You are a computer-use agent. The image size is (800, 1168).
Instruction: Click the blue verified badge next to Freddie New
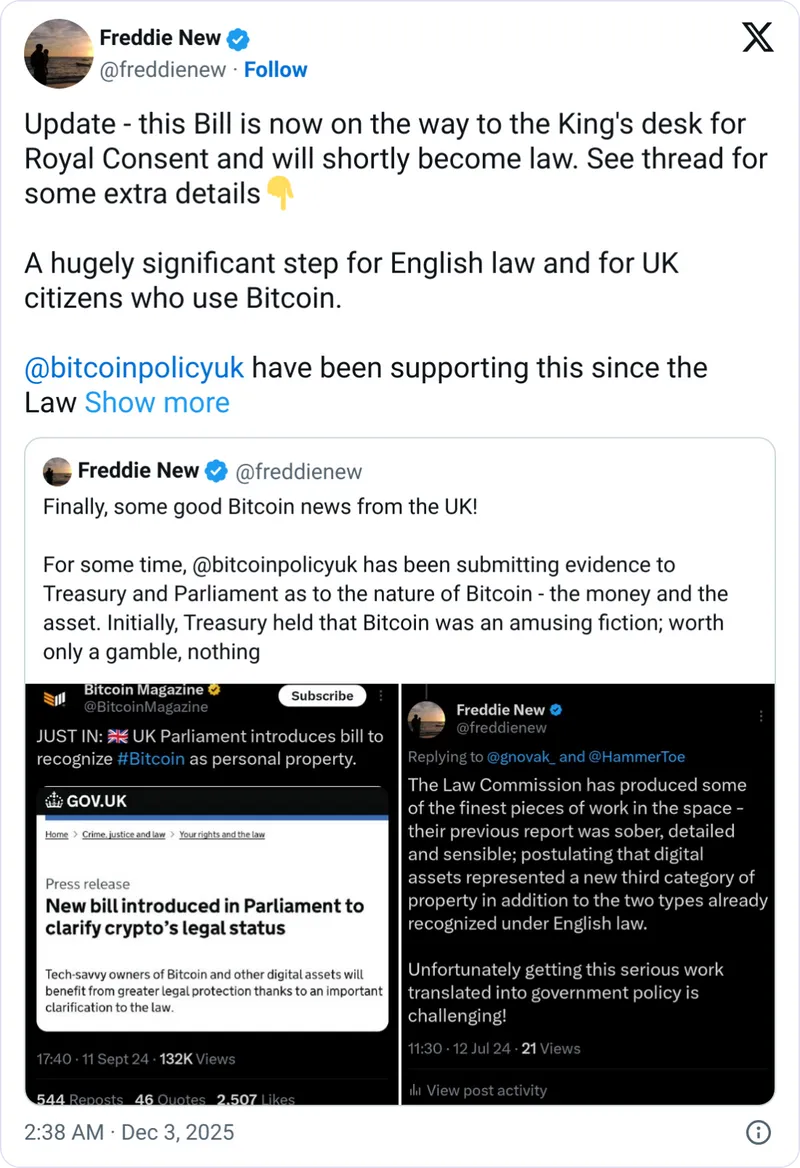tap(237, 38)
